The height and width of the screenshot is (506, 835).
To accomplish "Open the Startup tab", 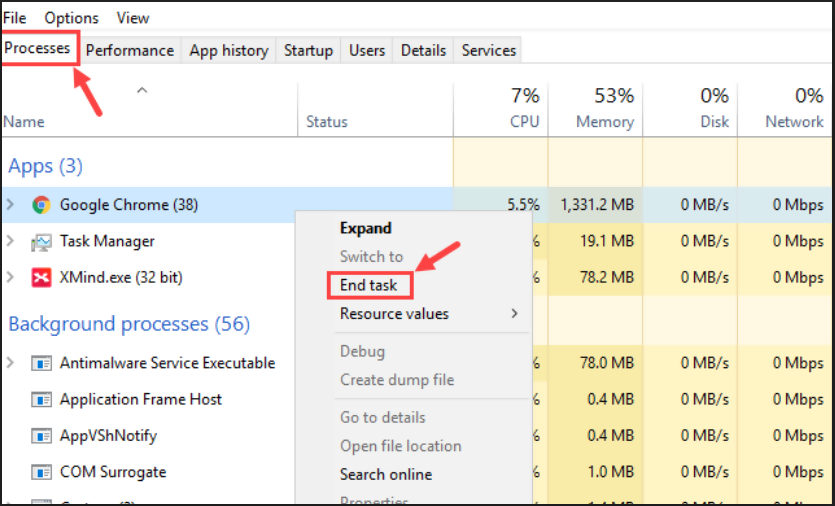I will [308, 50].
